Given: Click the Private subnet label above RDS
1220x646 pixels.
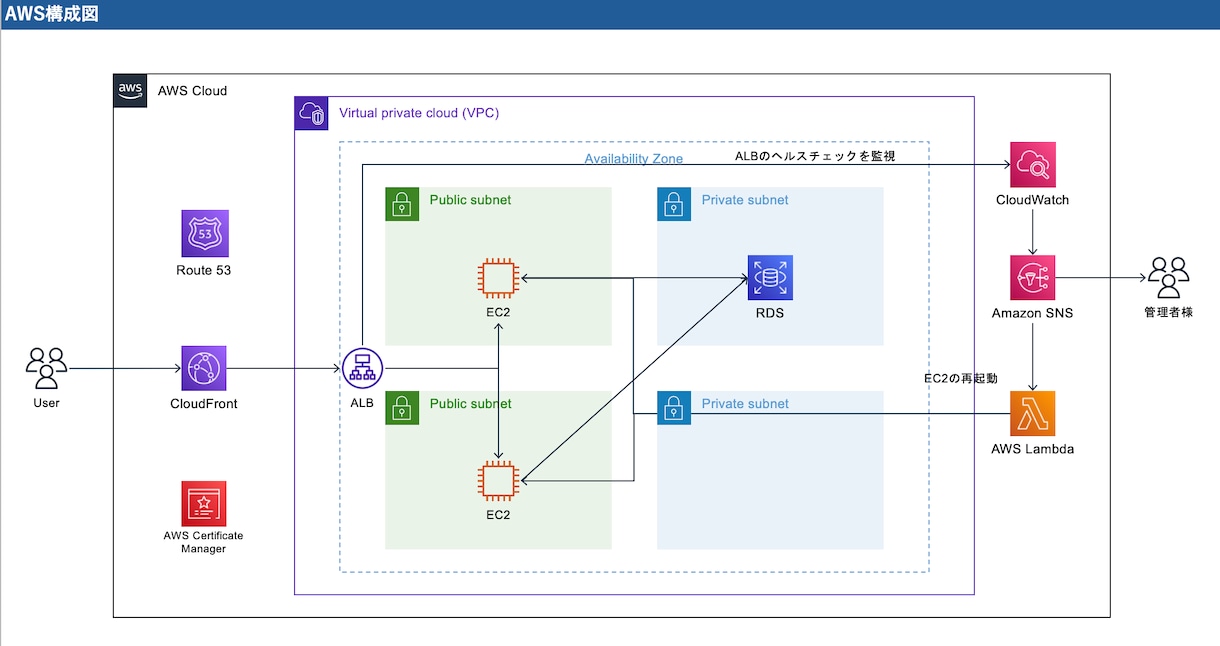Looking at the screenshot, I should 745,200.
